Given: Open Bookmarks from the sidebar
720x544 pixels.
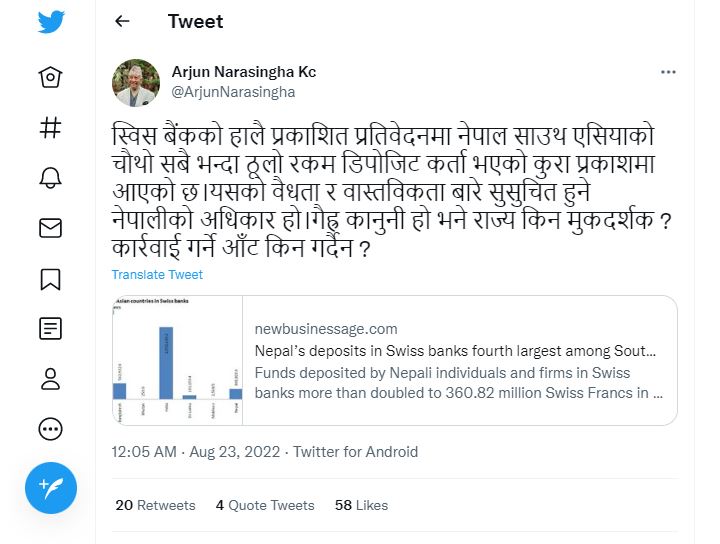Looking at the screenshot, I should coord(50,279).
